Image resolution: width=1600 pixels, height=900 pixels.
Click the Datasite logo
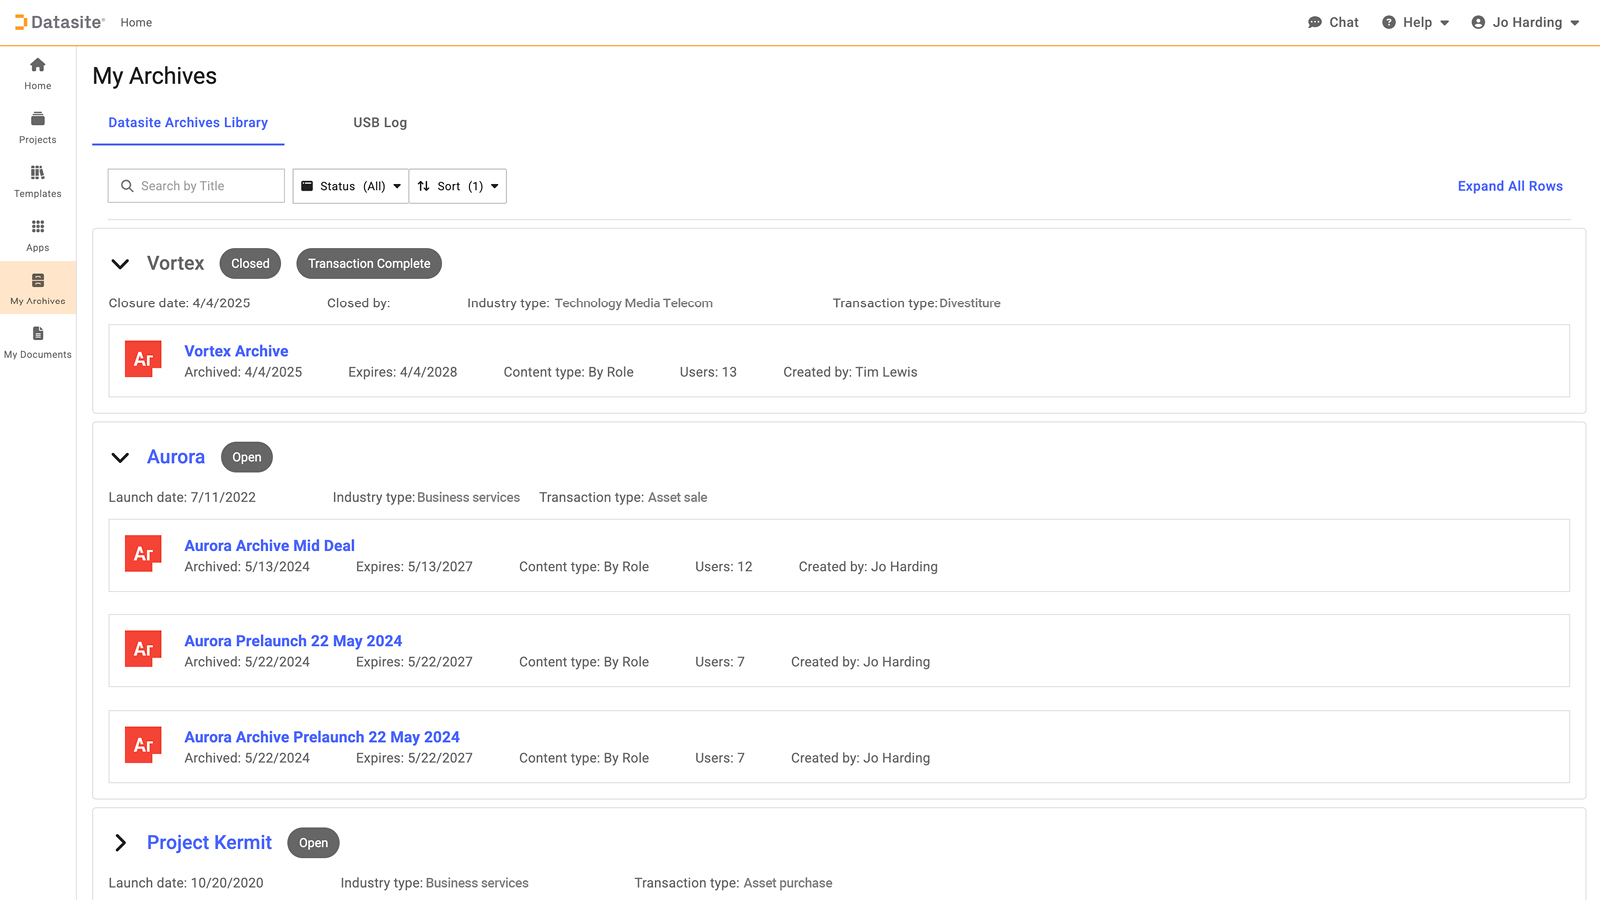click(x=60, y=22)
